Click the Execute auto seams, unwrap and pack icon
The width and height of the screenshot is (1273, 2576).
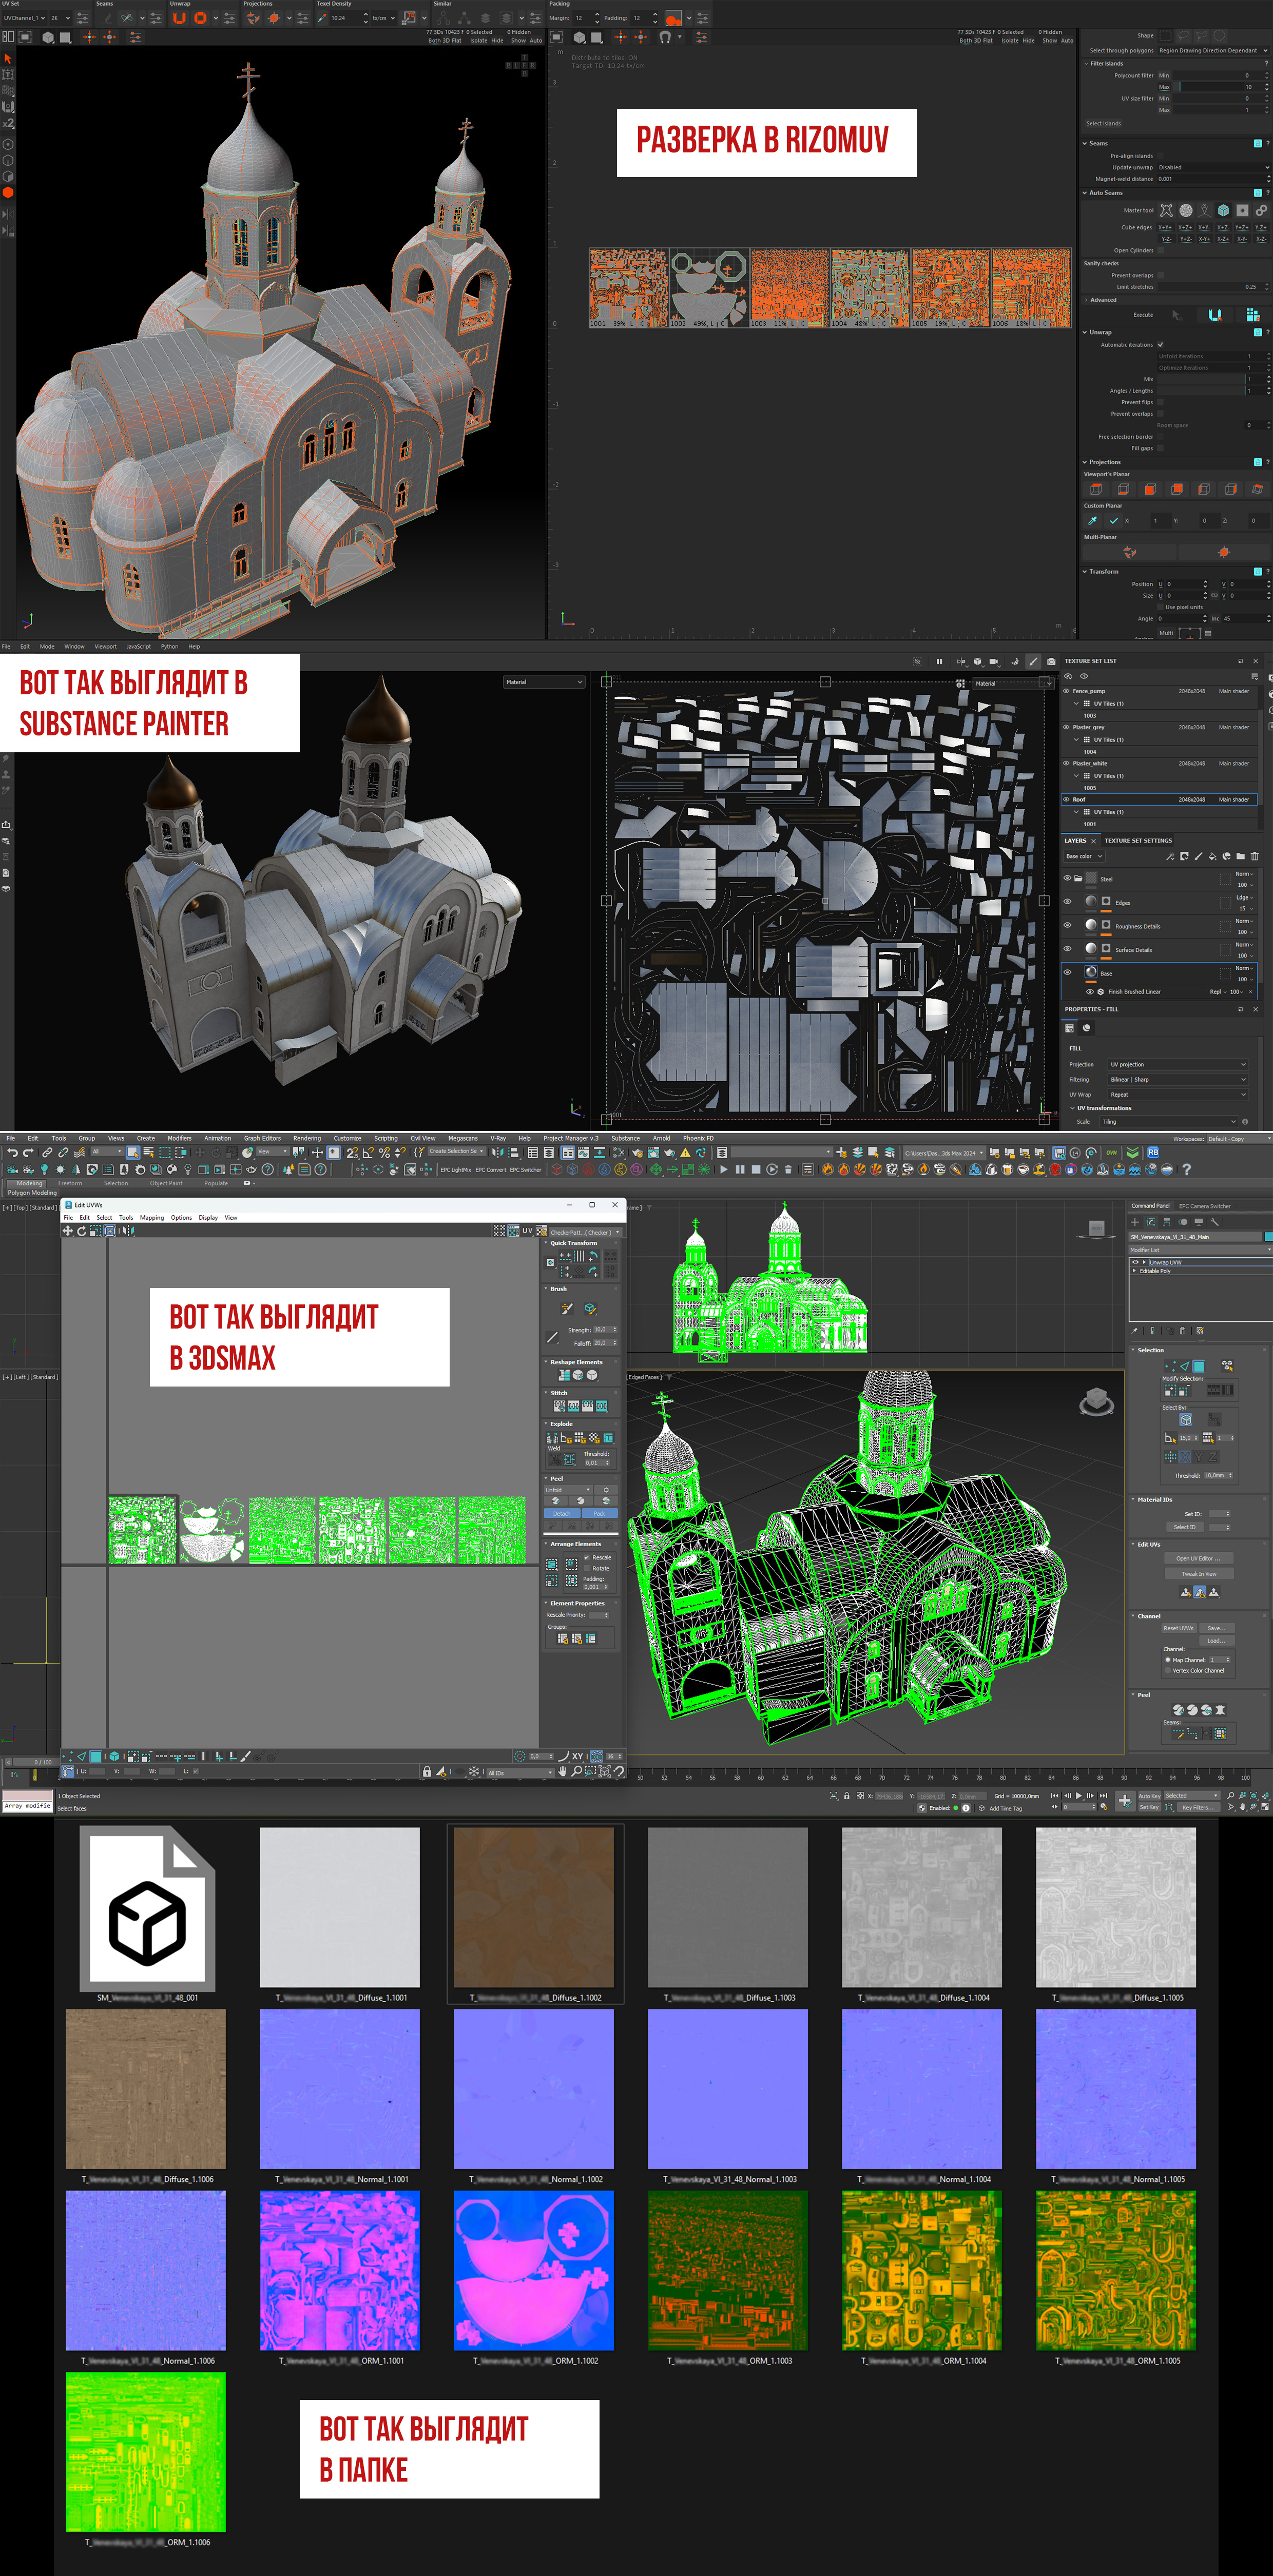[1252, 314]
